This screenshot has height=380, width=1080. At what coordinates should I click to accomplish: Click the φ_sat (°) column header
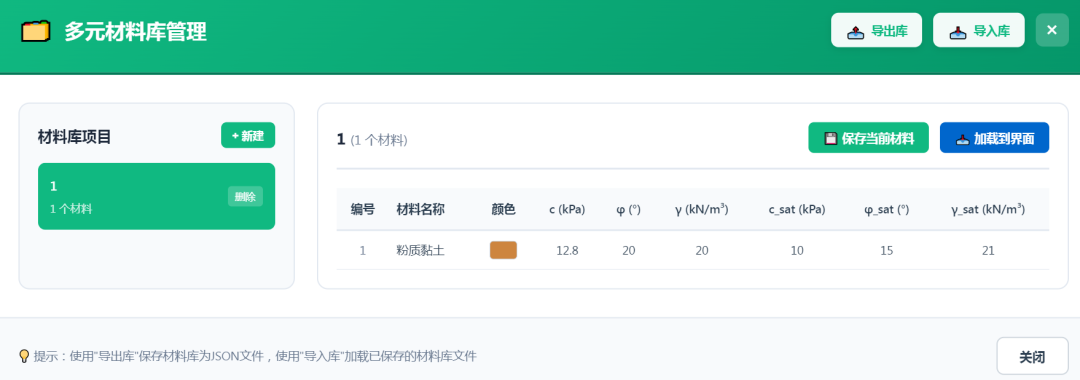[886, 209]
